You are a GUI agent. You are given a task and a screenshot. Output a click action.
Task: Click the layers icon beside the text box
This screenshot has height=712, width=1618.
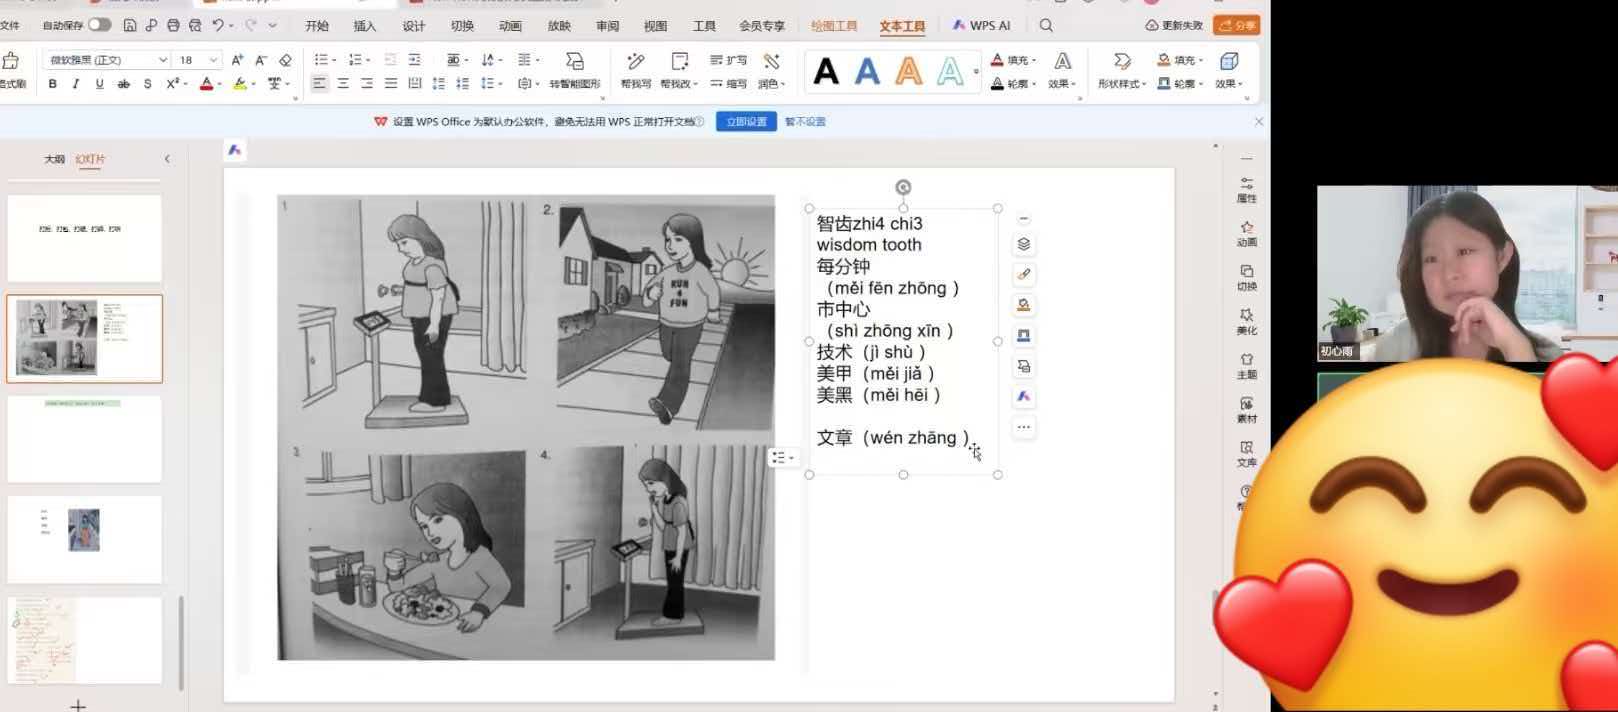[x=1023, y=244]
